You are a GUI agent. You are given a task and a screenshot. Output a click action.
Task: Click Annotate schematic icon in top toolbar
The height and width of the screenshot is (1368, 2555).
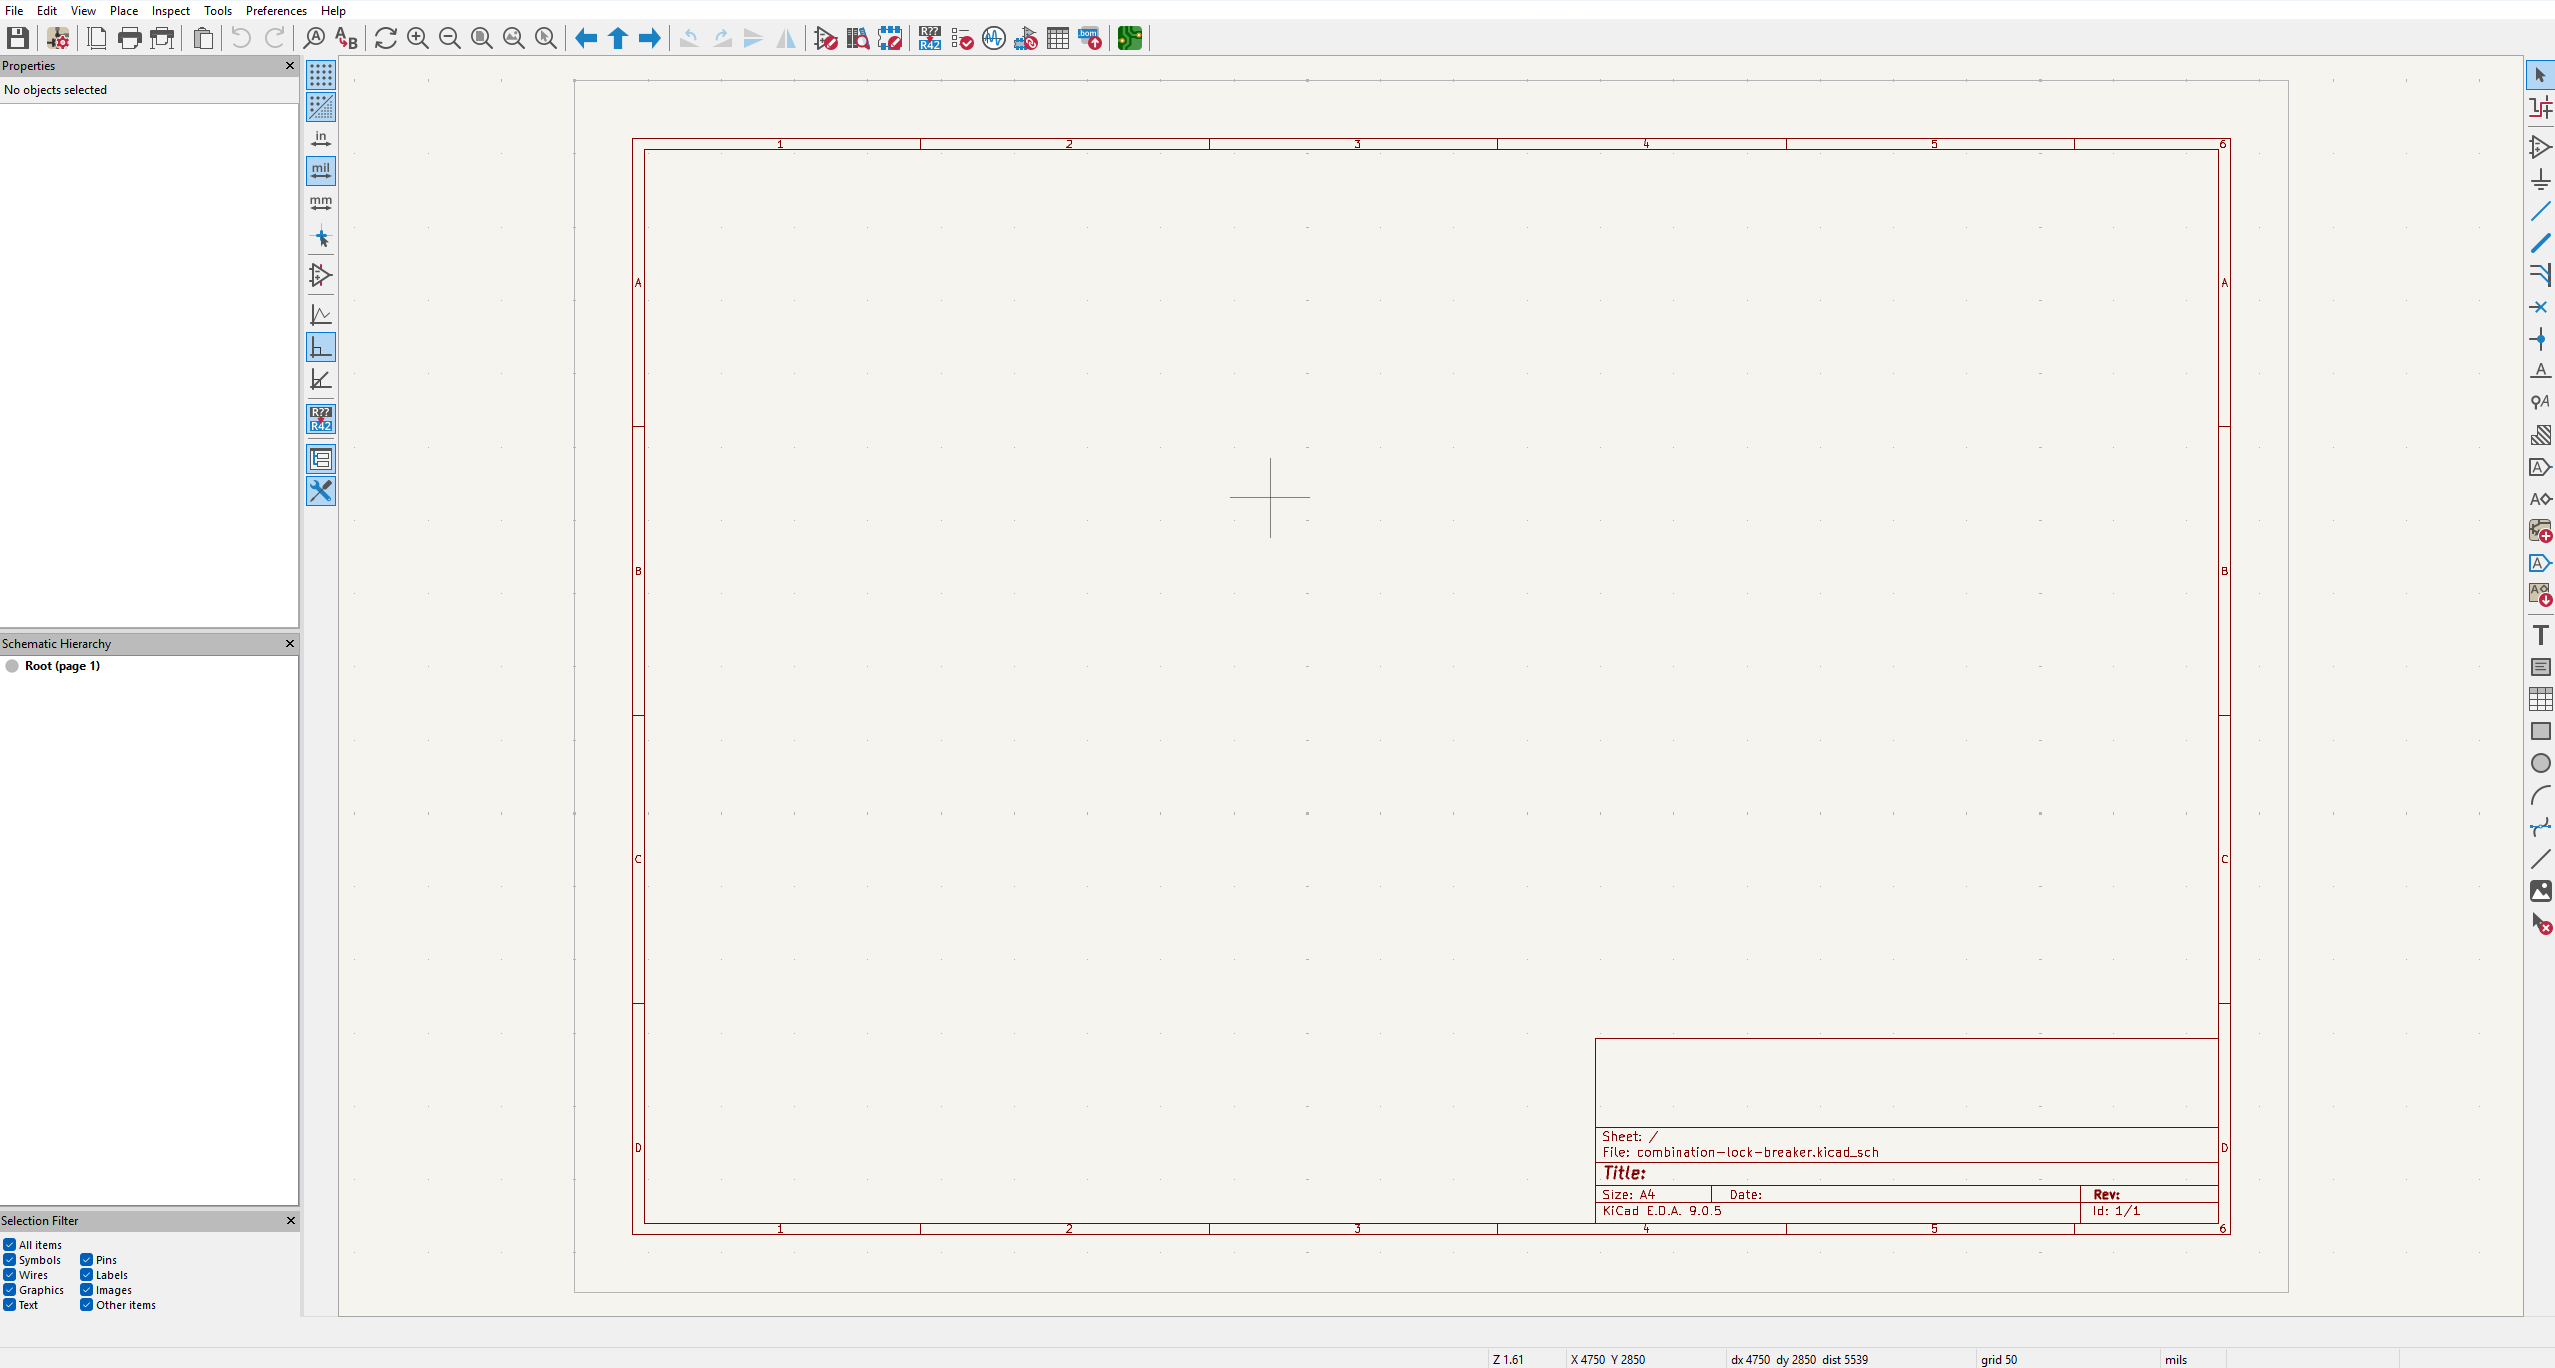pos(930,38)
